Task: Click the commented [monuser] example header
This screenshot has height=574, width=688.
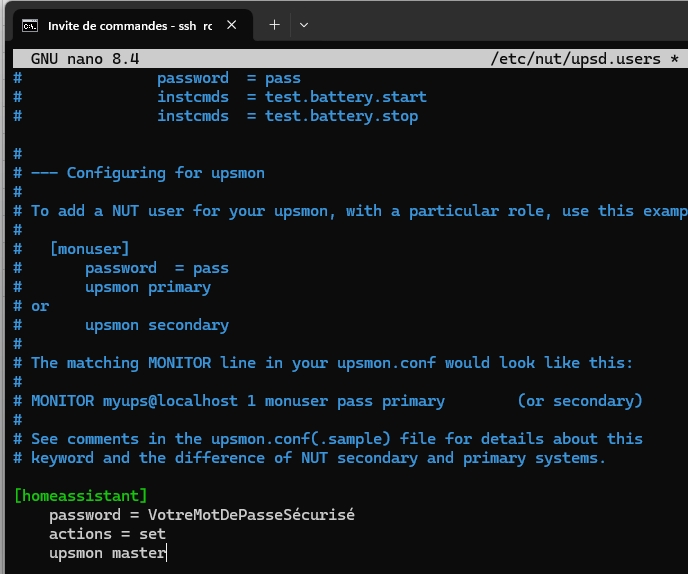Action: (90, 249)
